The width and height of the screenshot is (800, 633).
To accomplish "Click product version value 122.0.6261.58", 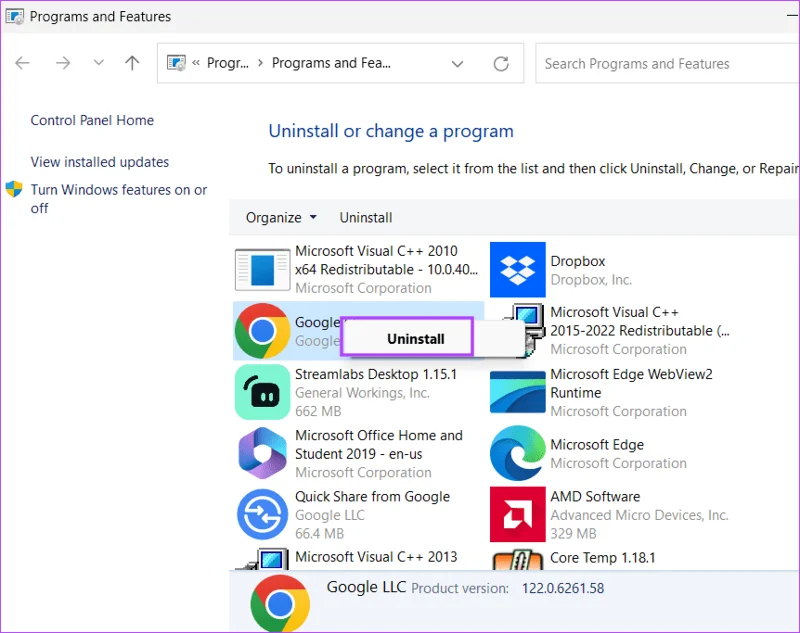I will [x=563, y=588].
